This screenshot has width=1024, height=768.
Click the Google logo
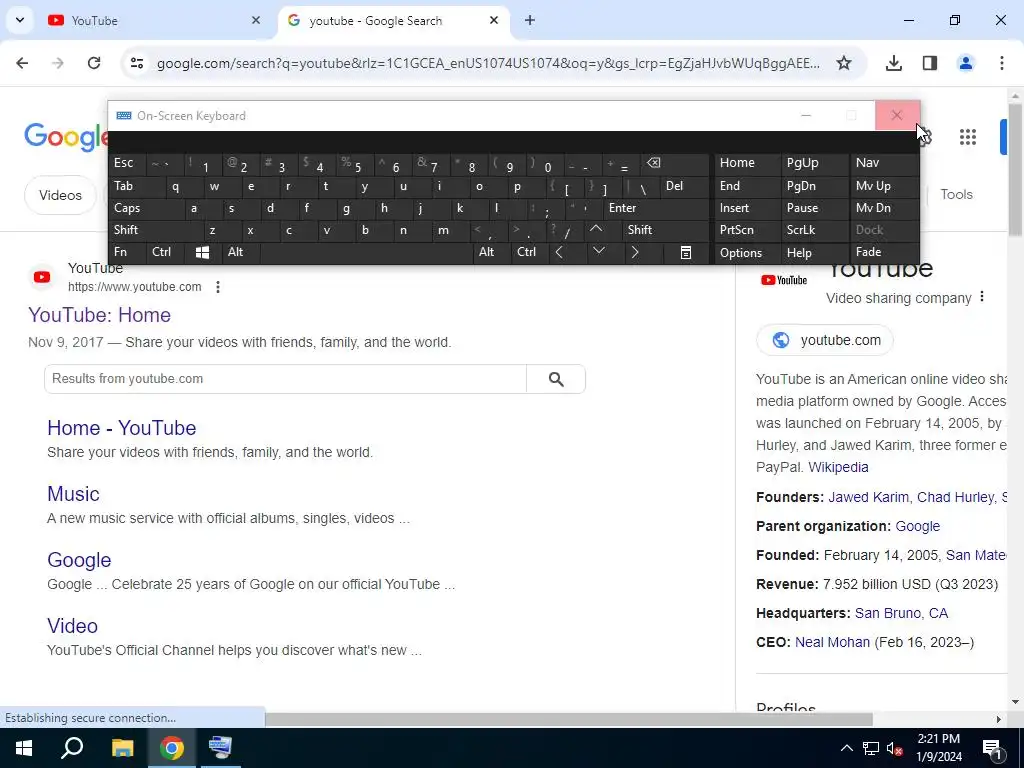coord(66,137)
